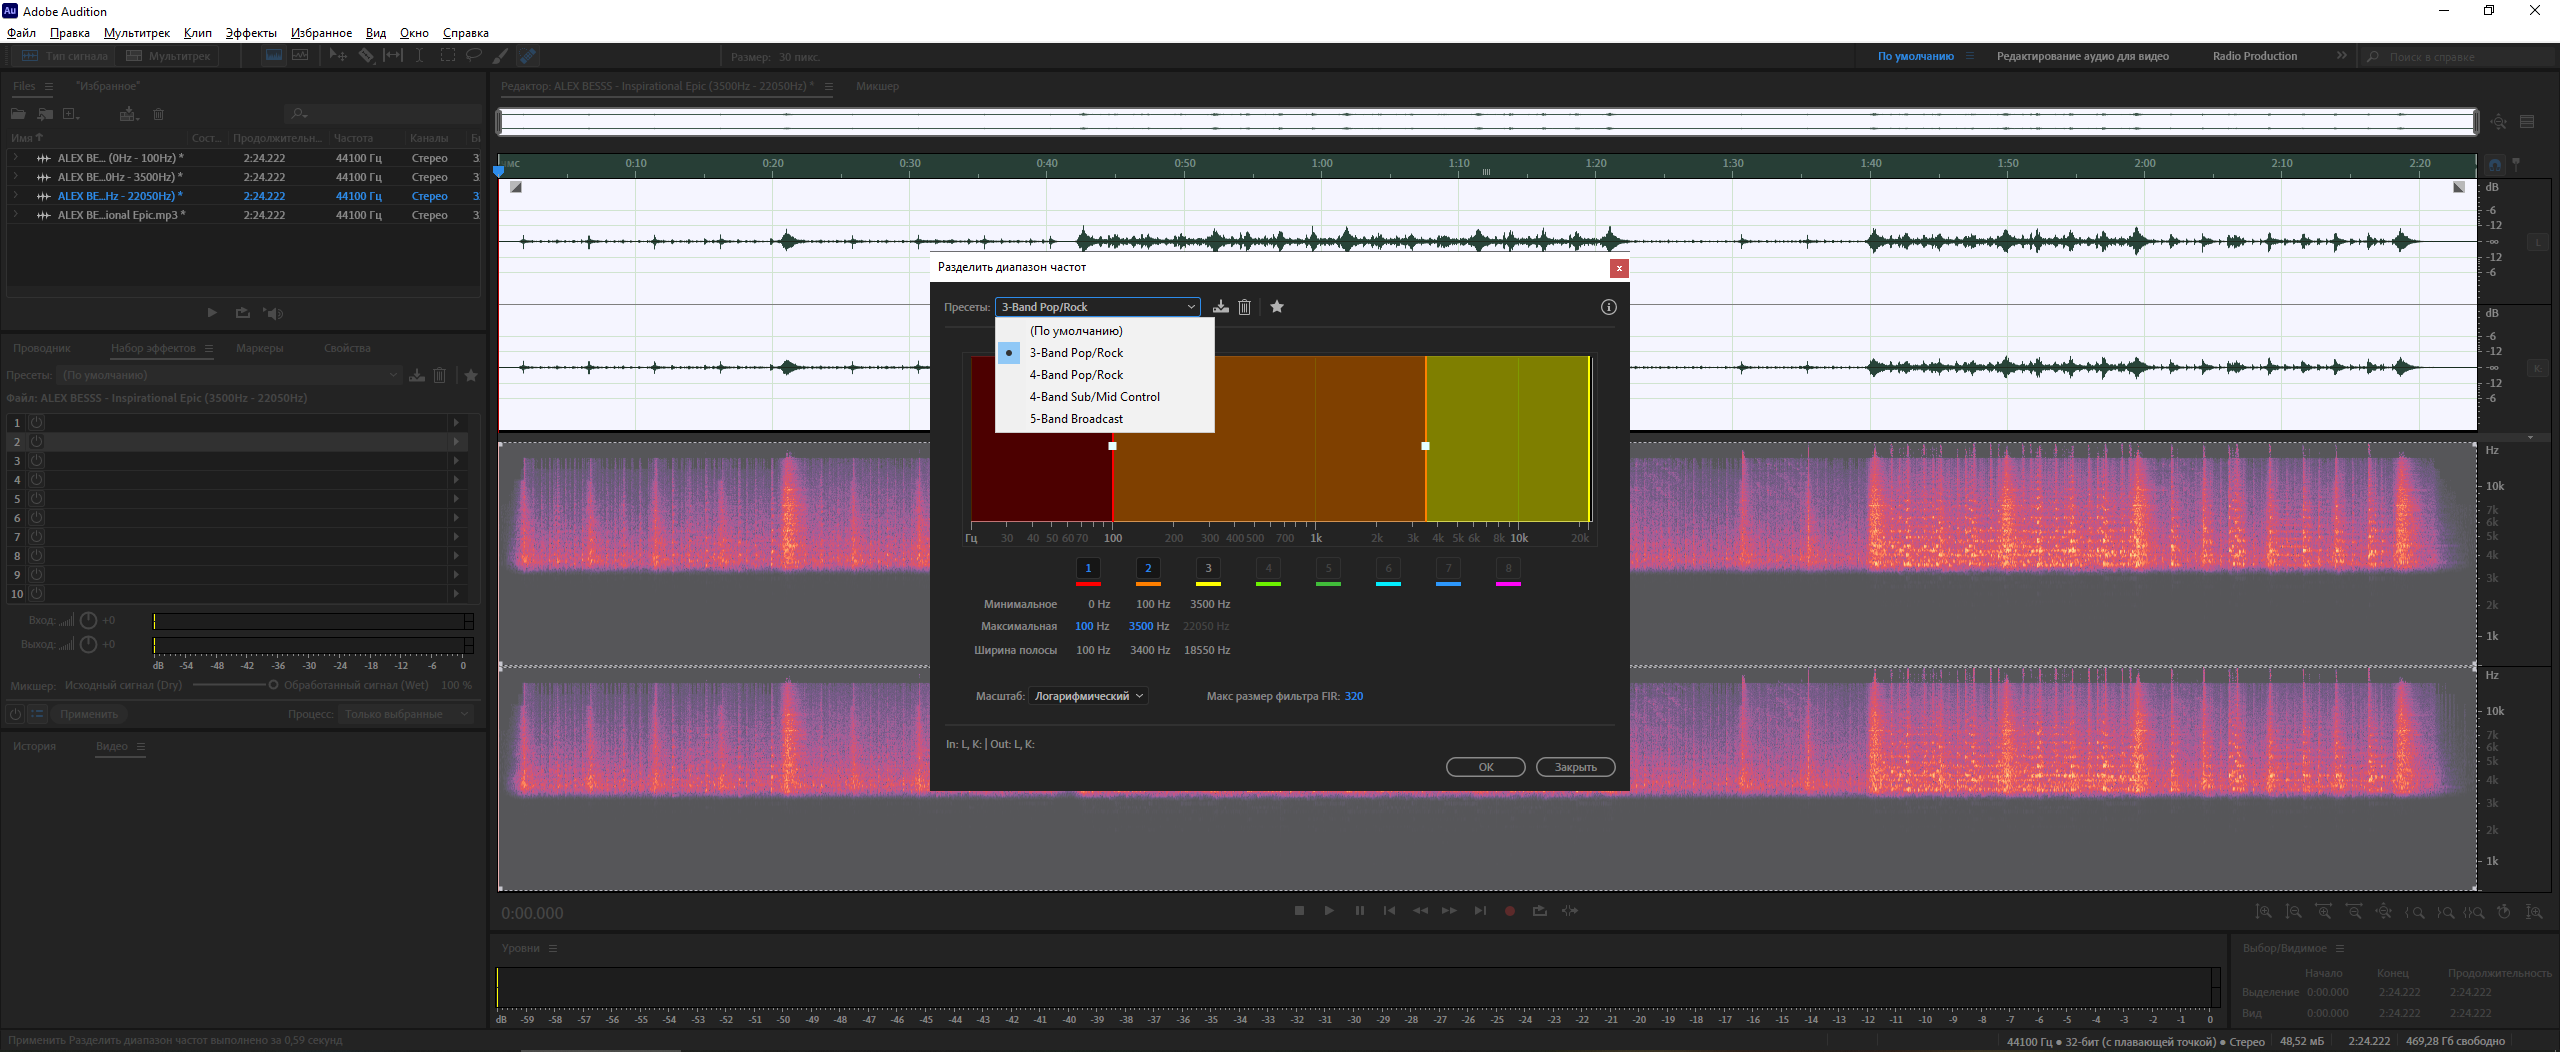2560x1052 pixels.
Task: Open the Процесс Только выбранные dropdown
Action: (x=405, y=714)
